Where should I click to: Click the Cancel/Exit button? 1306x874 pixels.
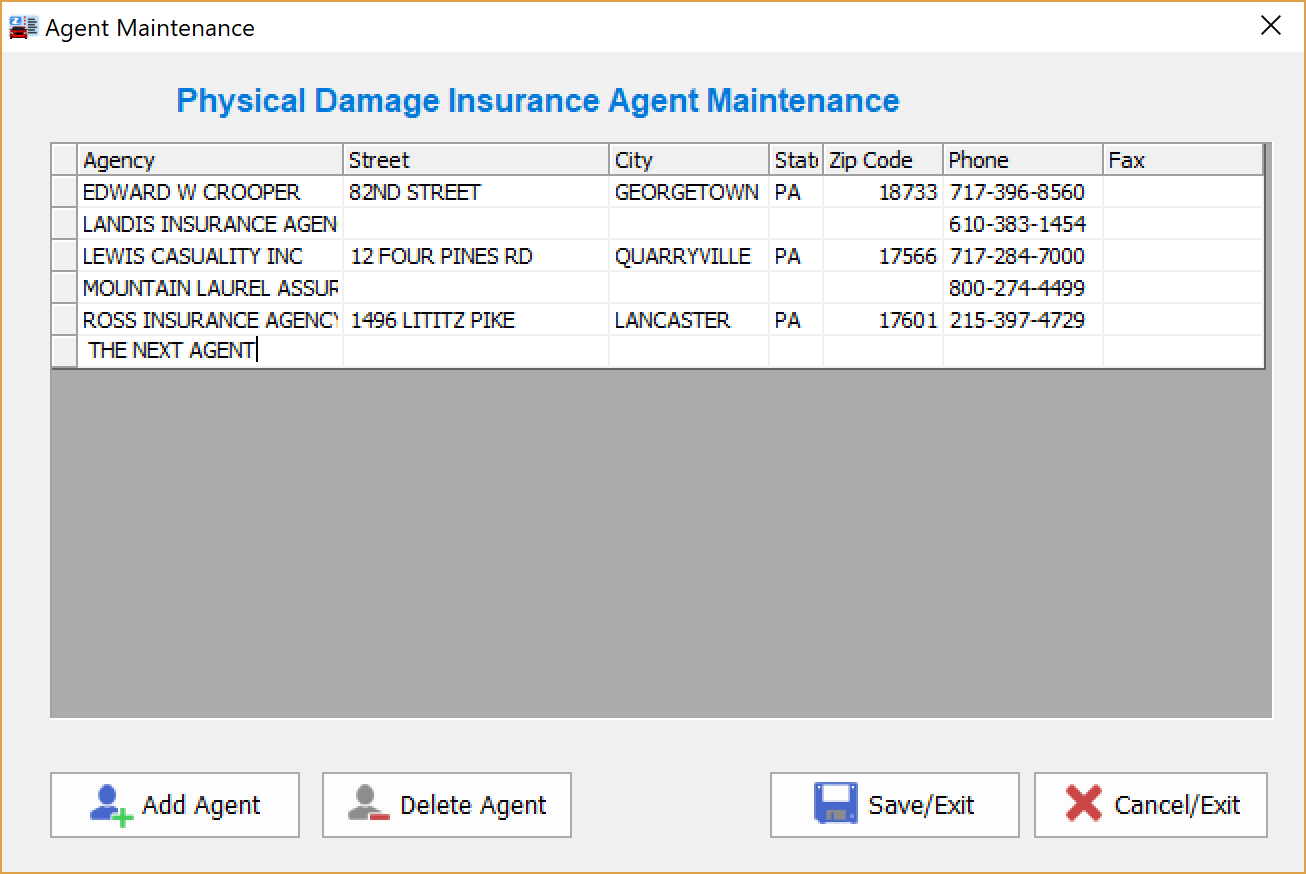click(1150, 805)
